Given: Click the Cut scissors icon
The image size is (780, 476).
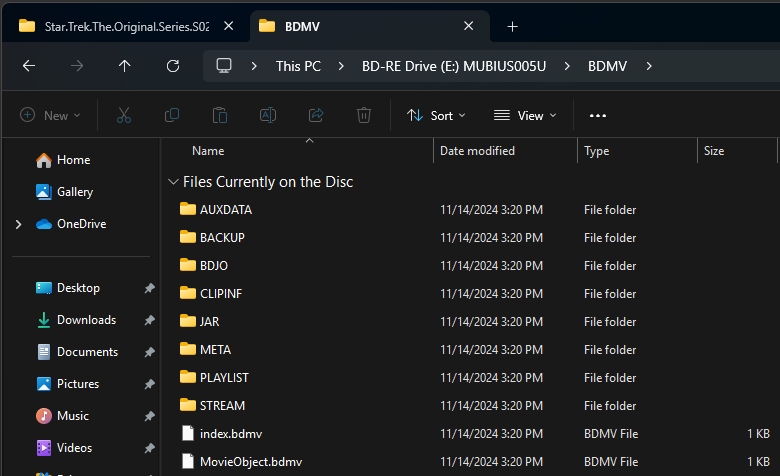Looking at the screenshot, I should [124, 115].
